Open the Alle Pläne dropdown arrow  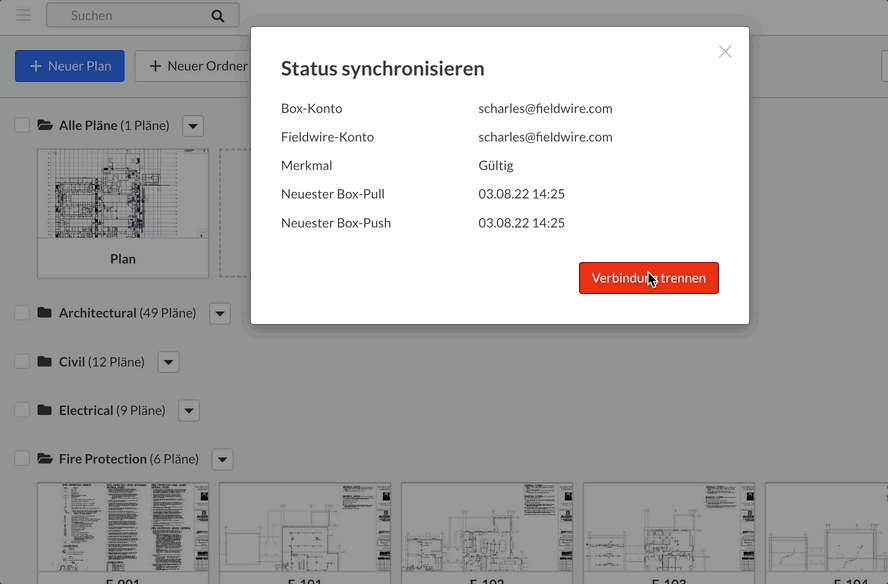[x=193, y=126]
